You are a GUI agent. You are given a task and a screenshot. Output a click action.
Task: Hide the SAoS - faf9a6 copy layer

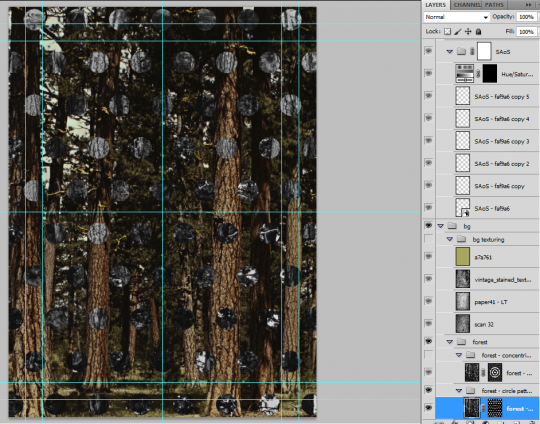428,185
